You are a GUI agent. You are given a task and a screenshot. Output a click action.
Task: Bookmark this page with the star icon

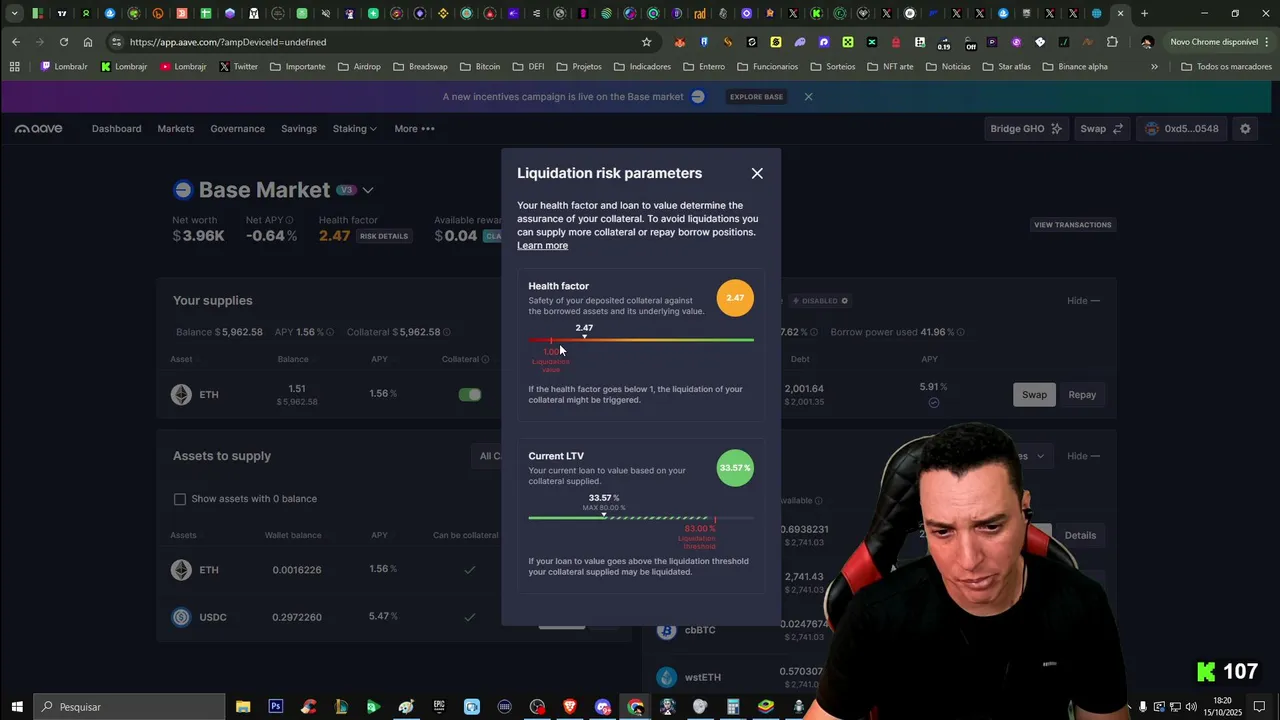[646, 42]
